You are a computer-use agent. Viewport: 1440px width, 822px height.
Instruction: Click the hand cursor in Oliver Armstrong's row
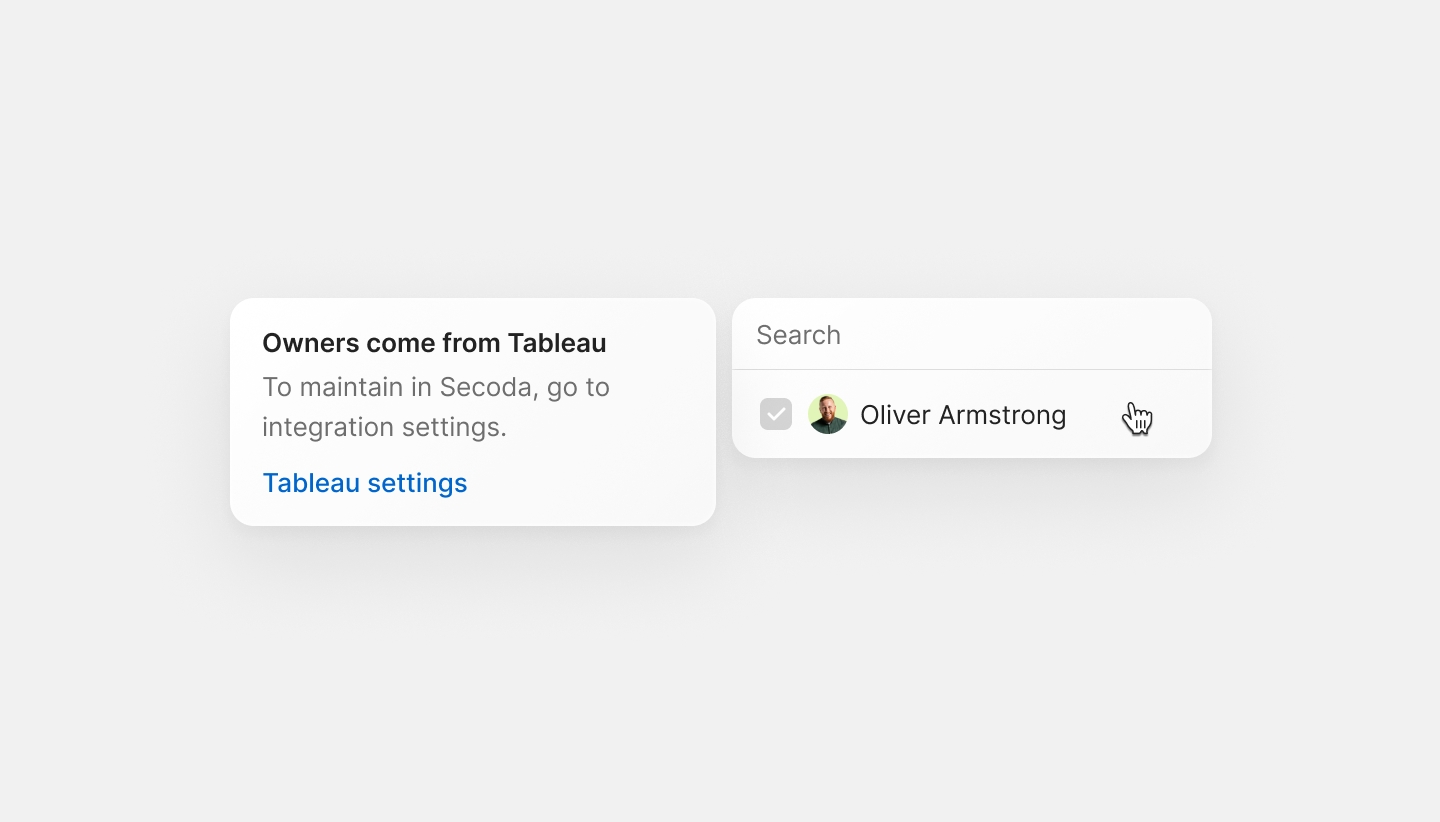click(1136, 417)
